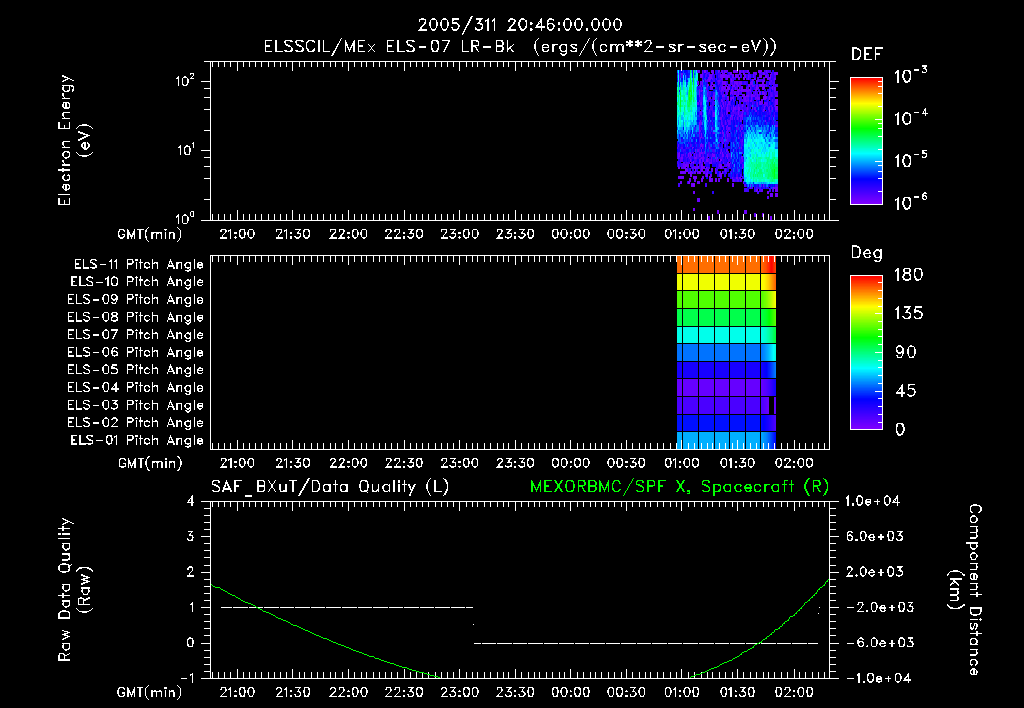Click the 3 tick on Raw Data Quality axis
Screen dimensions: 1024x708
(x=191, y=536)
